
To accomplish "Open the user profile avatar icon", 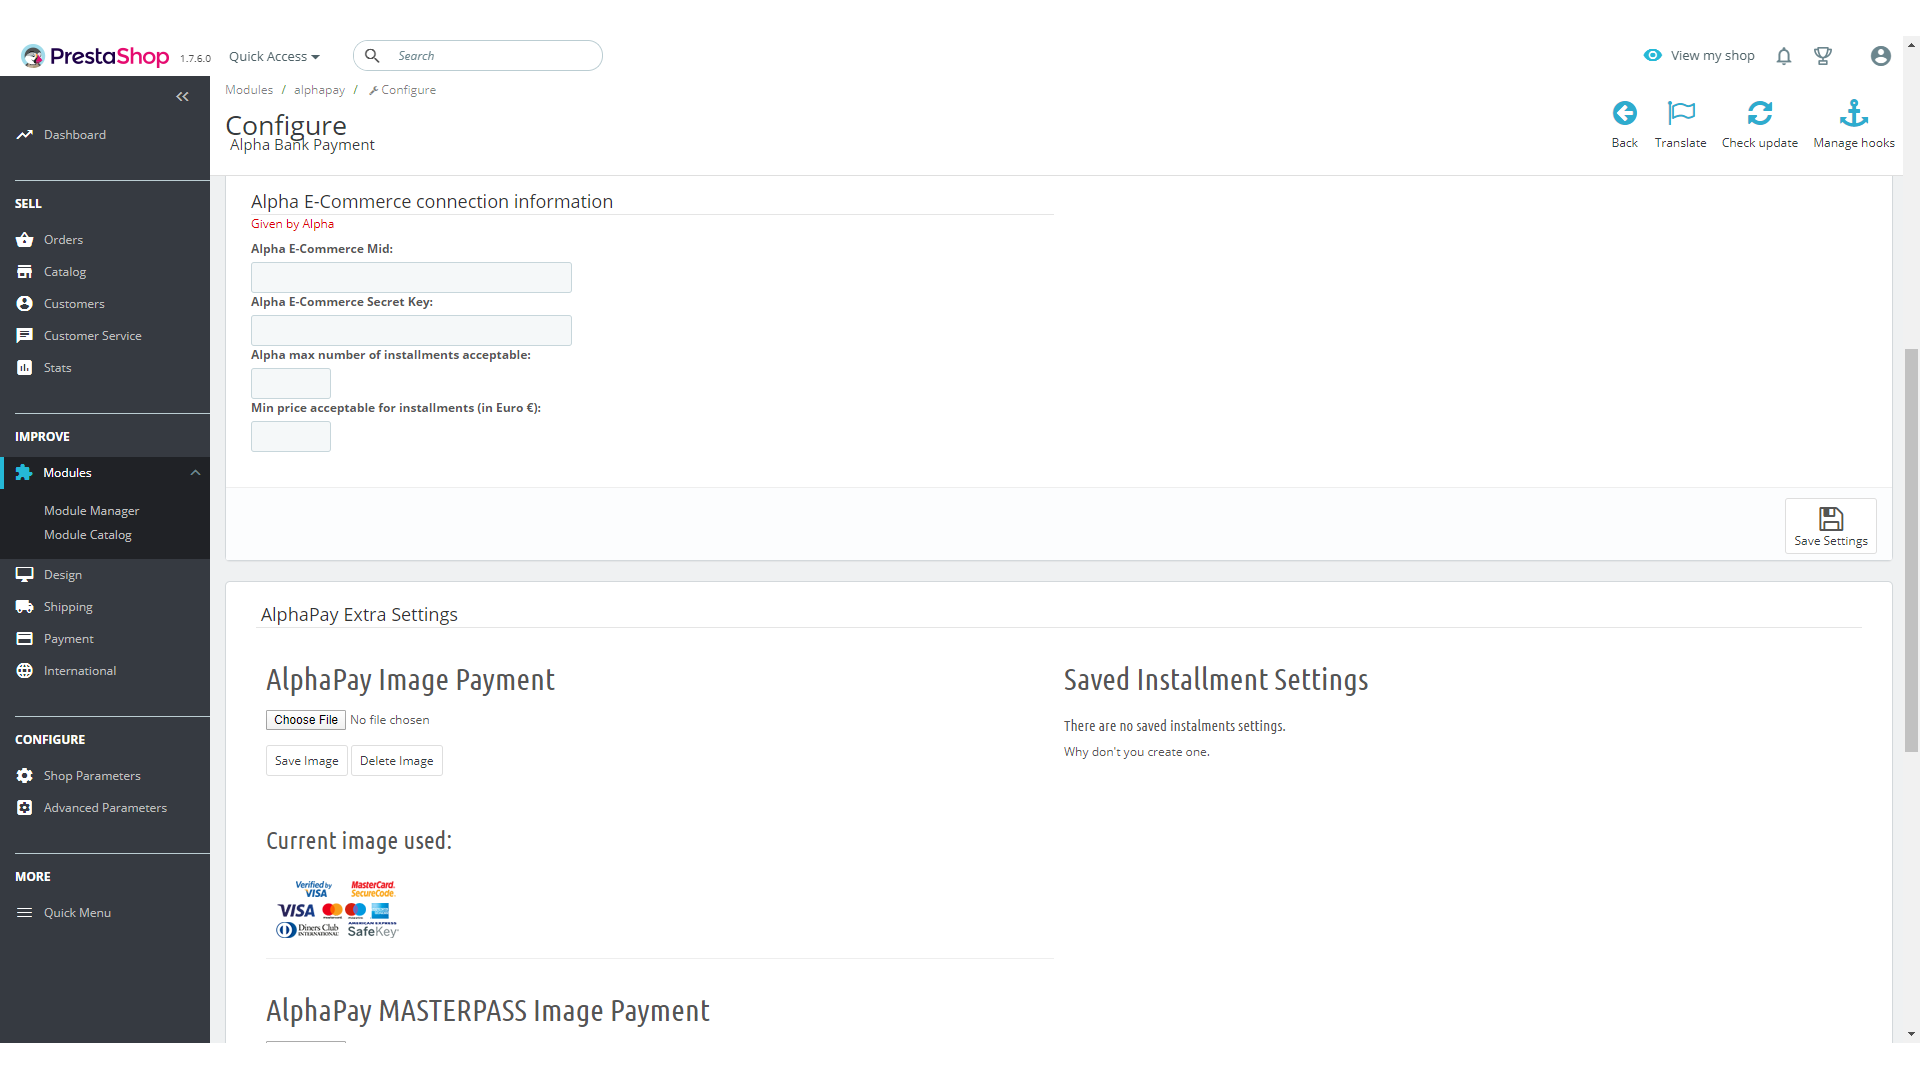I will (1880, 56).
